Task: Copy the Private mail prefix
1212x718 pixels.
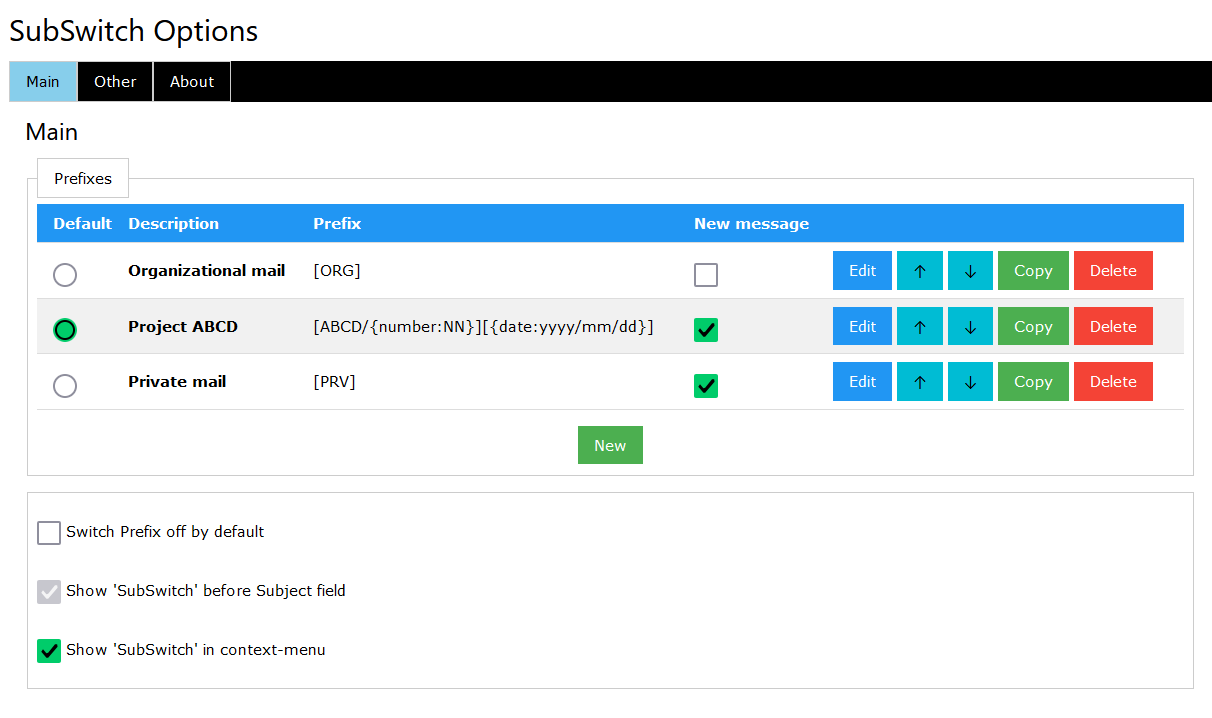Action: pos(1033,381)
